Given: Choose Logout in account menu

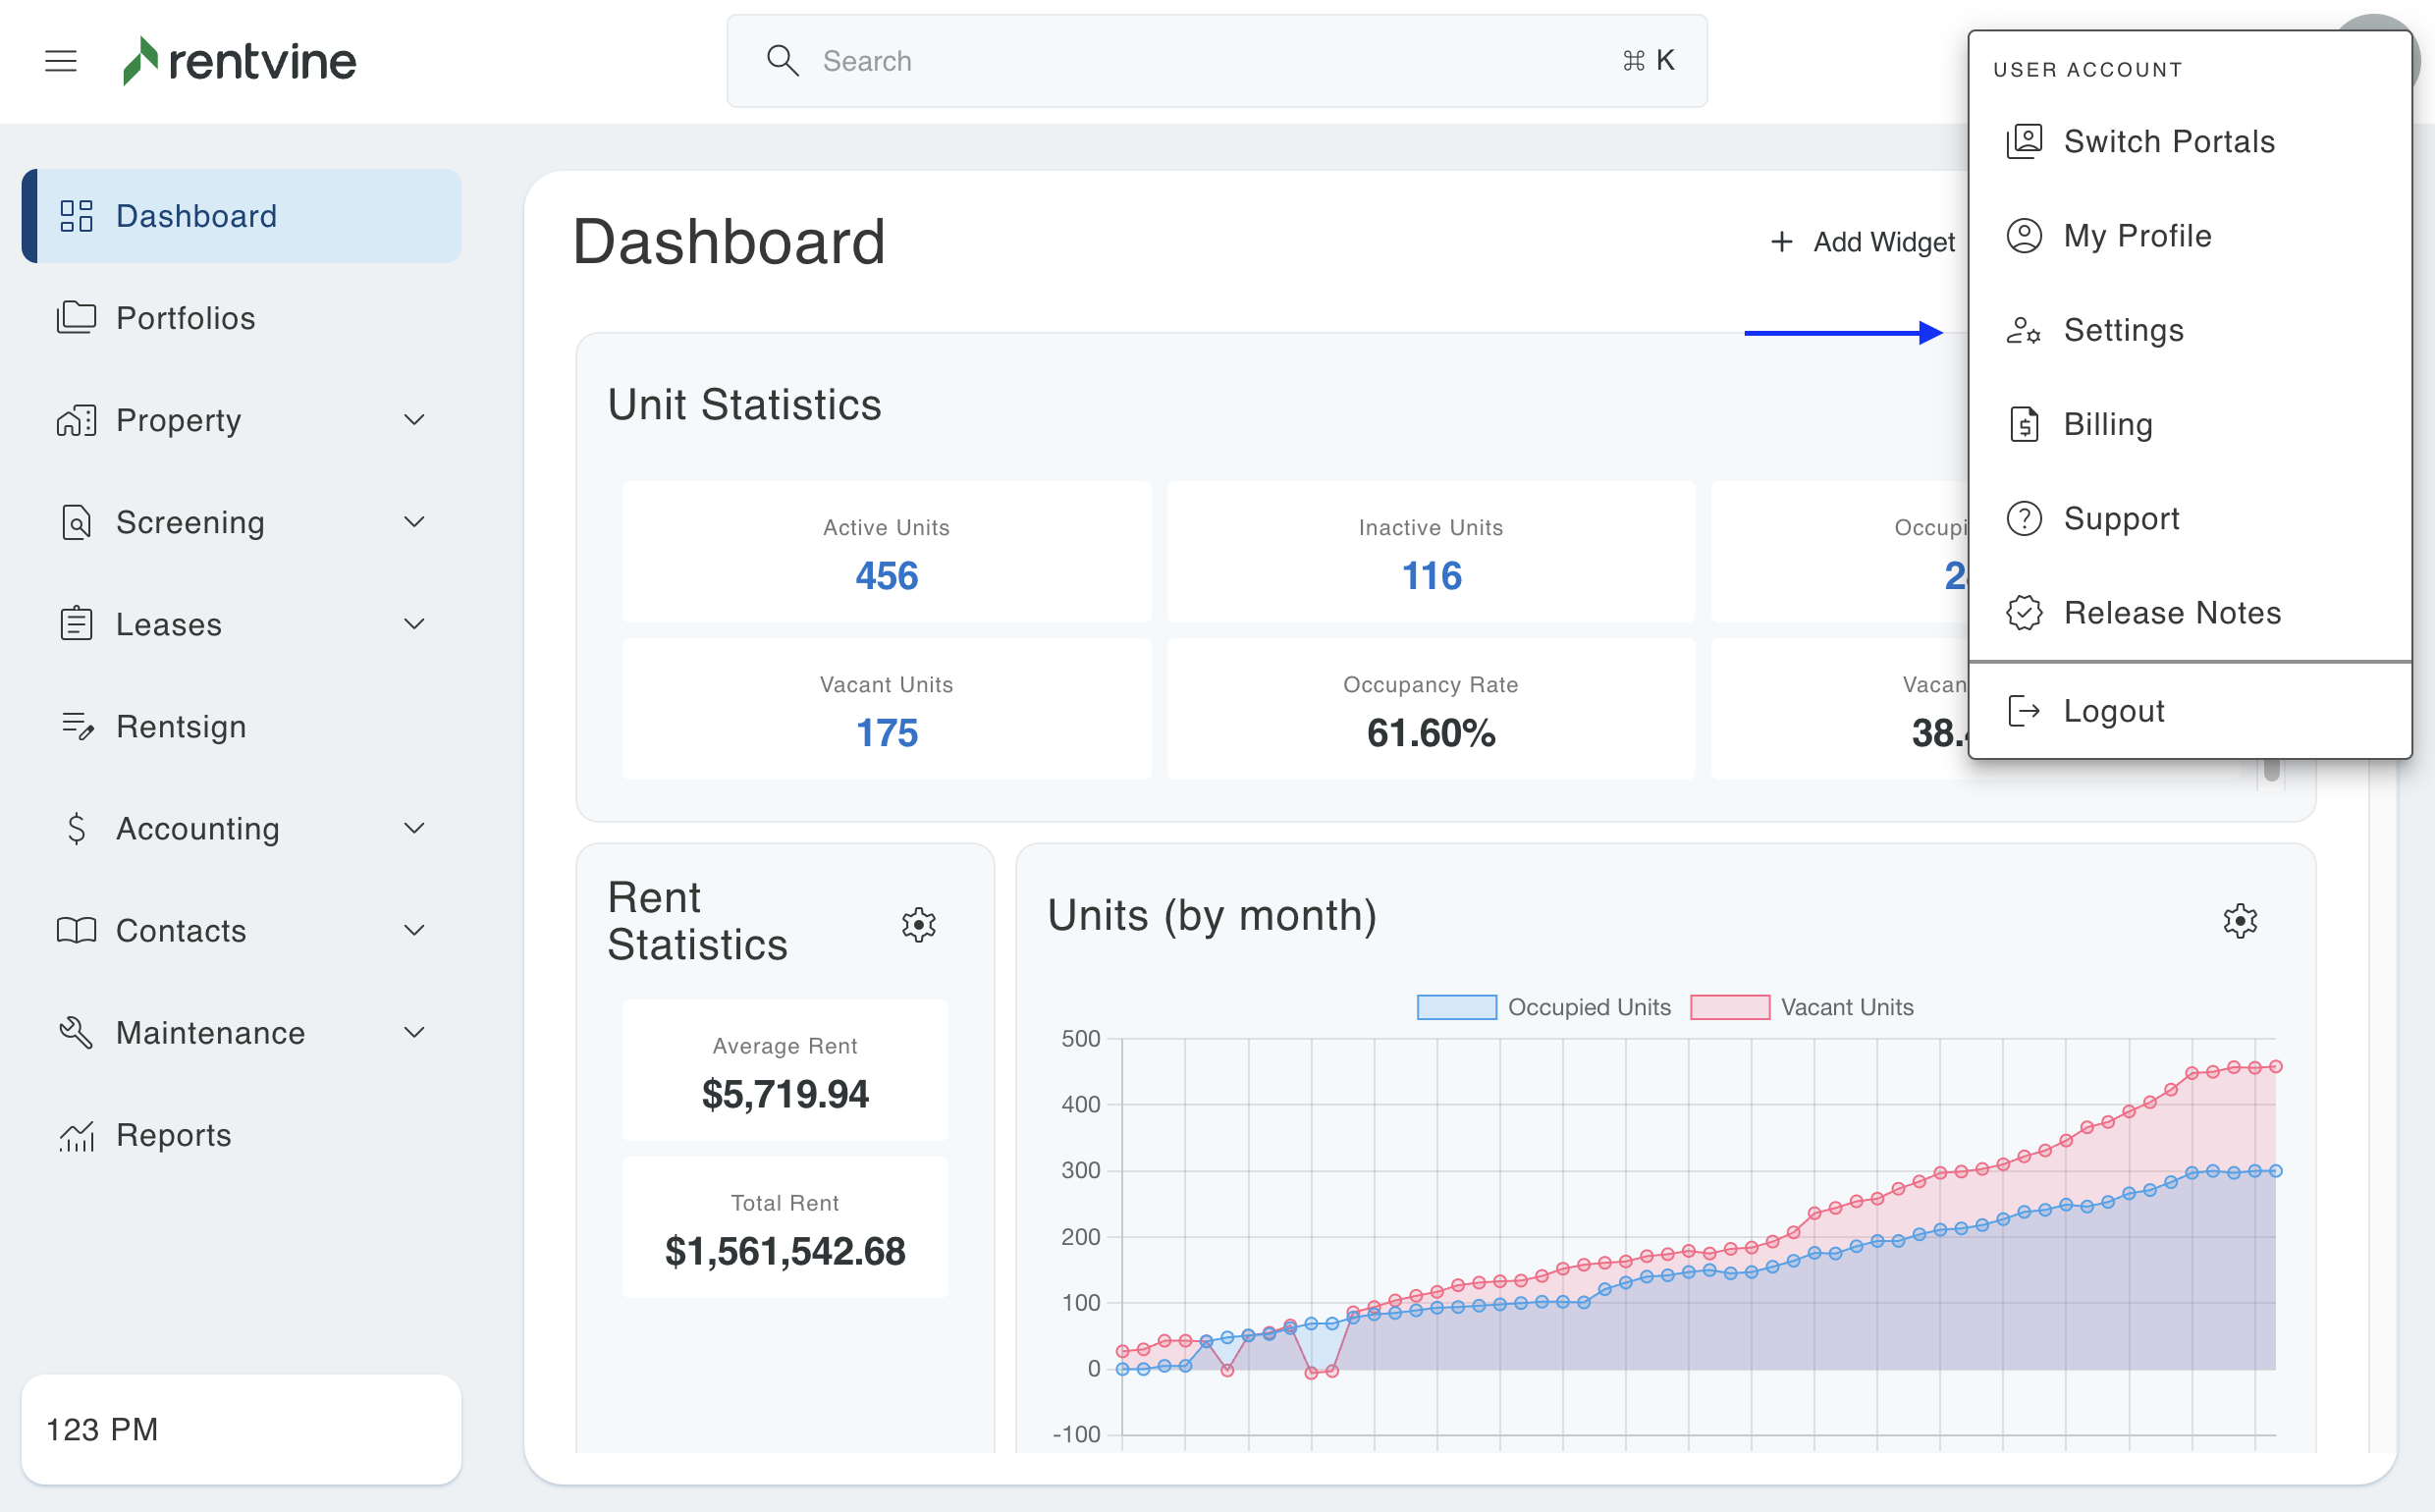Looking at the screenshot, I should 2112,711.
